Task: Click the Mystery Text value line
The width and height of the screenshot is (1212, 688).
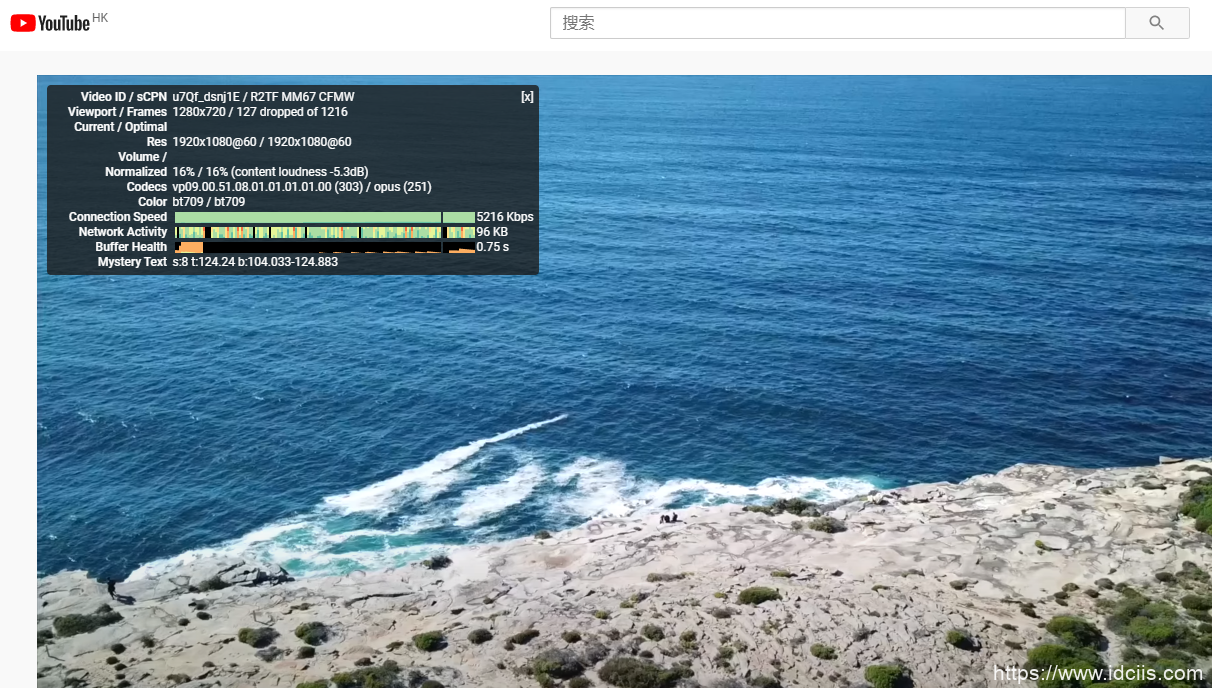Action: coord(255,262)
